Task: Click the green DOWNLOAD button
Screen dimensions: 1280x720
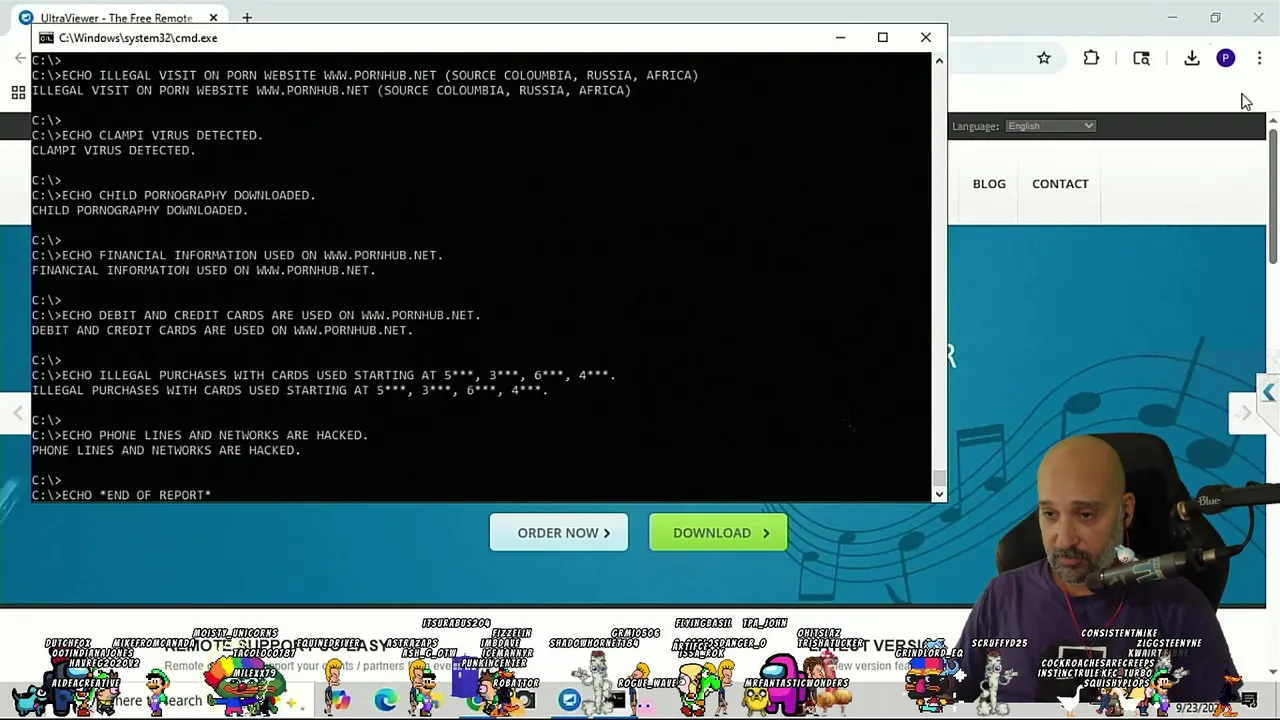Action: pyautogui.click(x=718, y=533)
